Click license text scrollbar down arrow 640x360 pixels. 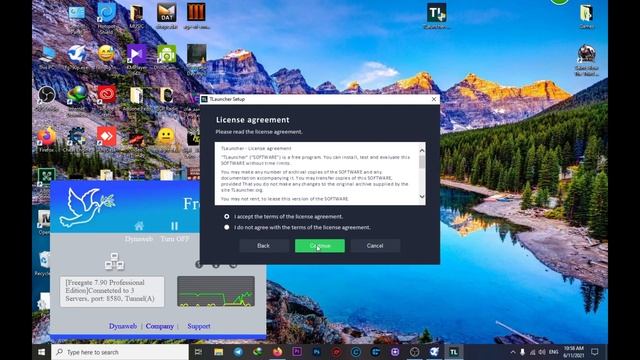422,197
